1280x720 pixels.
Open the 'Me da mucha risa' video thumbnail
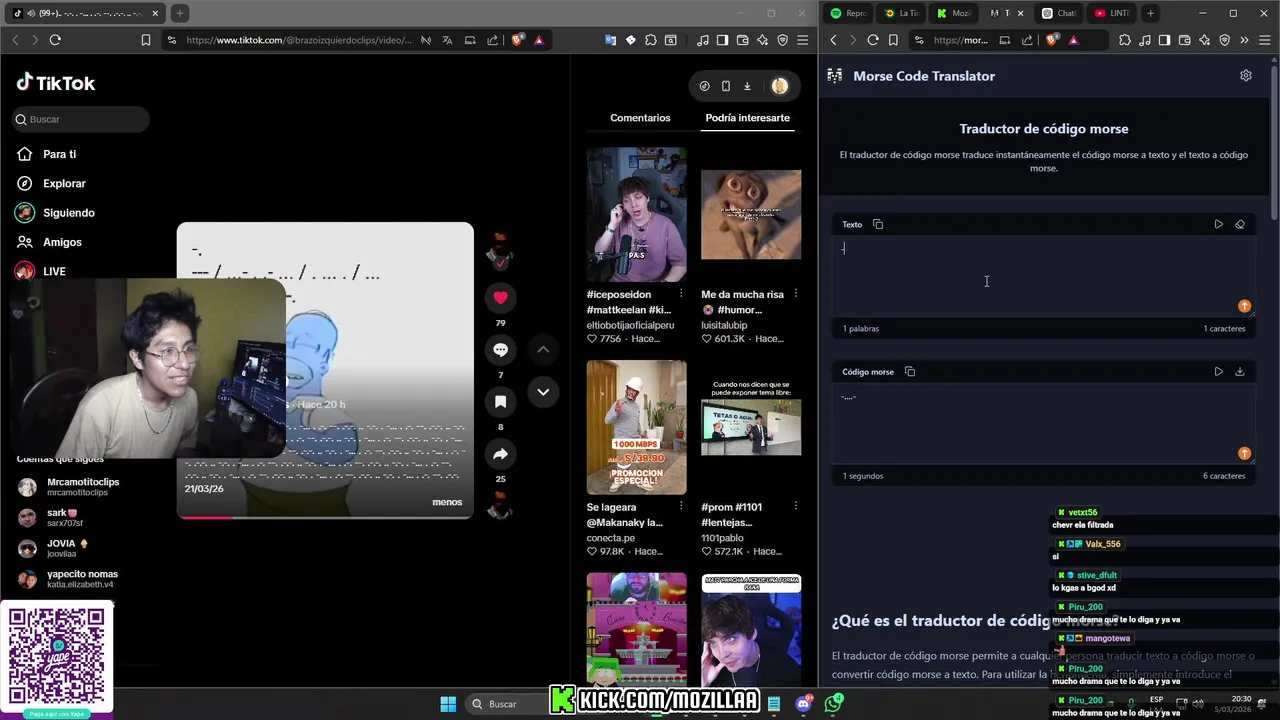tap(751, 215)
